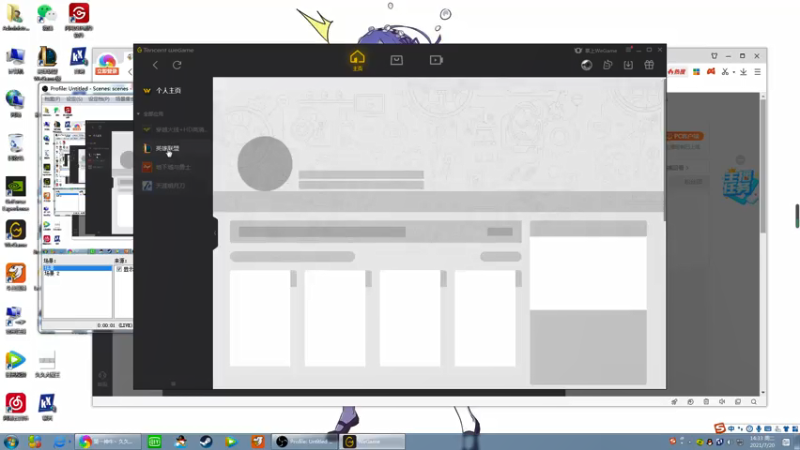Image resolution: width=800 pixels, height=450 pixels.
Task: Open the GeForce Experience desktop icon
Action: (x=16, y=194)
